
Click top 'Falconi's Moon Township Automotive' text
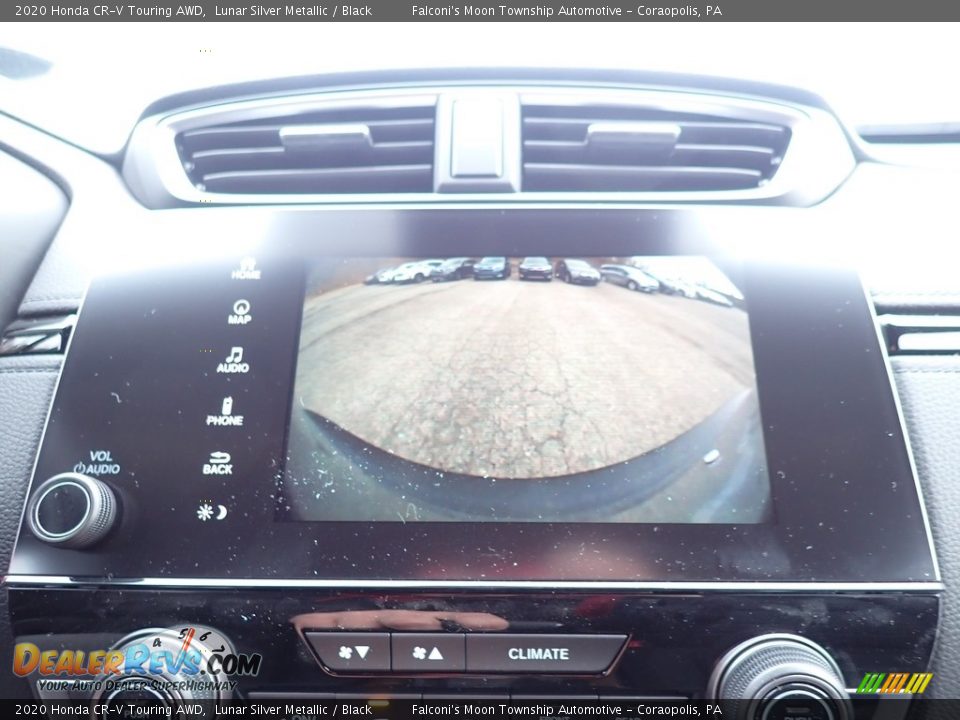[517, 11]
